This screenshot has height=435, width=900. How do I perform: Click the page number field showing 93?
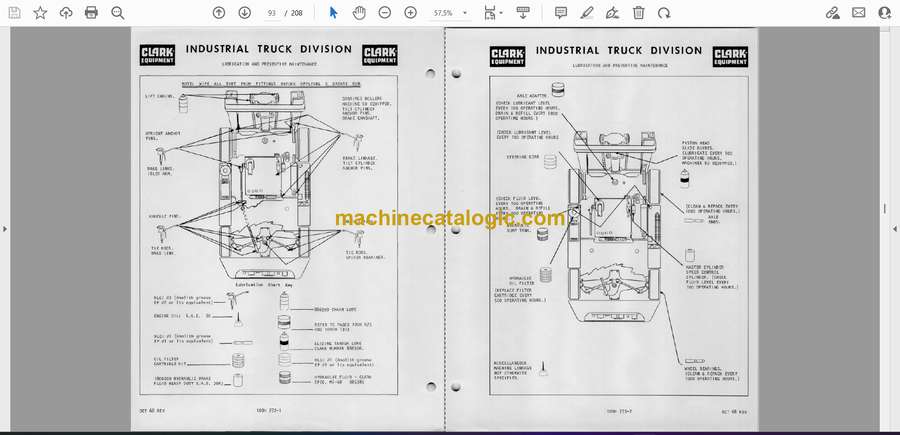click(x=272, y=13)
